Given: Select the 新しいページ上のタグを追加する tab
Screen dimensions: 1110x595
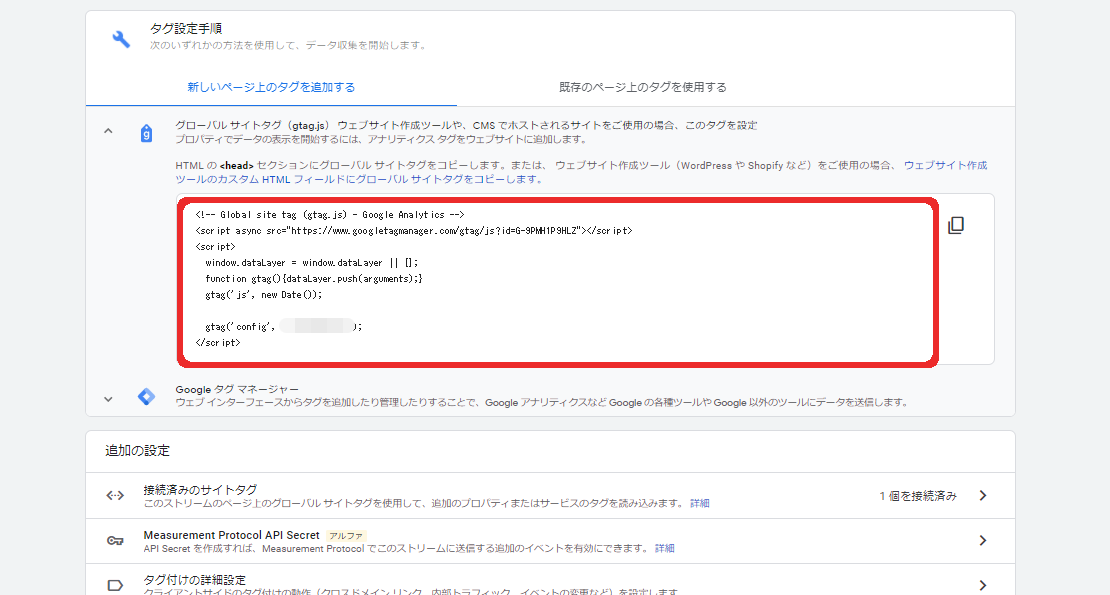Looking at the screenshot, I should pos(271,87).
